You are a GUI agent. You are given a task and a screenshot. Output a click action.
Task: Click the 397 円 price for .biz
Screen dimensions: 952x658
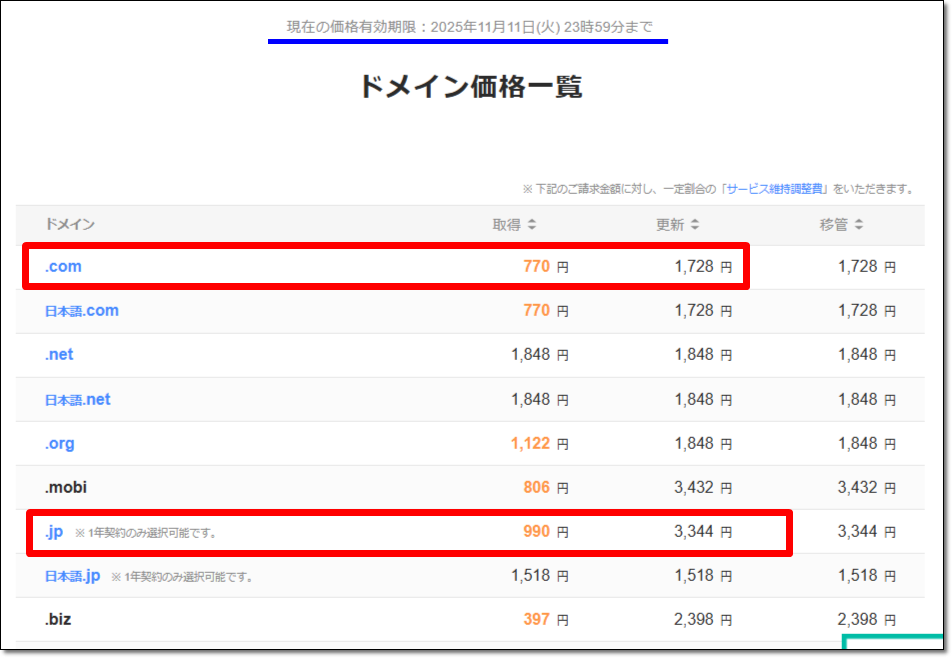545,620
